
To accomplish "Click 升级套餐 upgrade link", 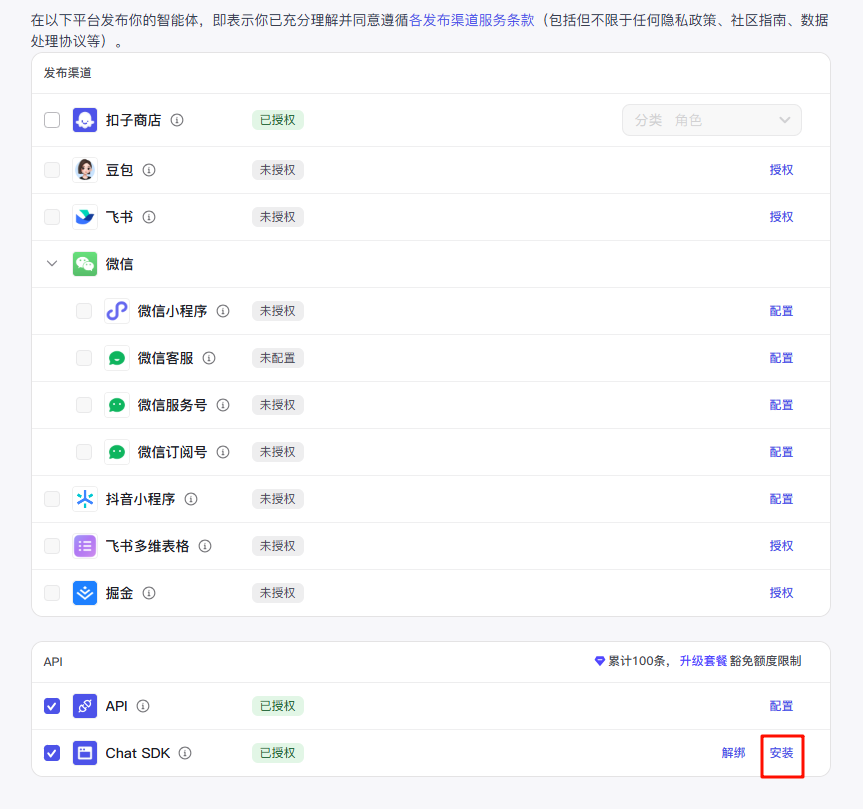I will 703,661.
